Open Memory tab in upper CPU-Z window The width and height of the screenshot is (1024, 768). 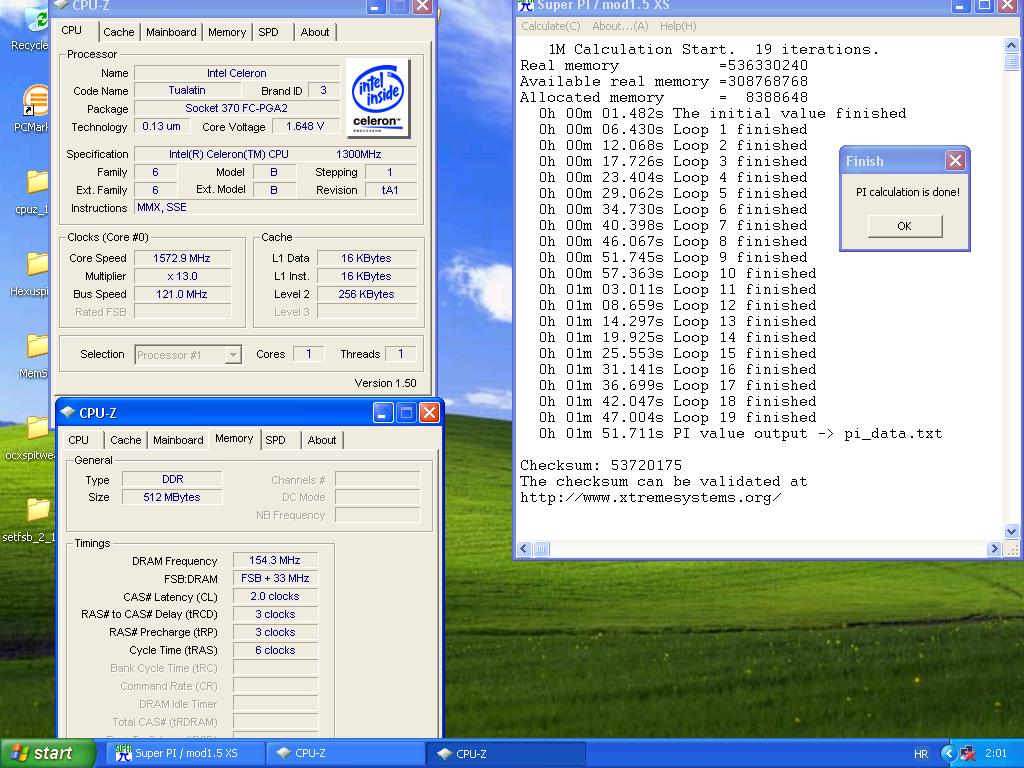point(227,32)
